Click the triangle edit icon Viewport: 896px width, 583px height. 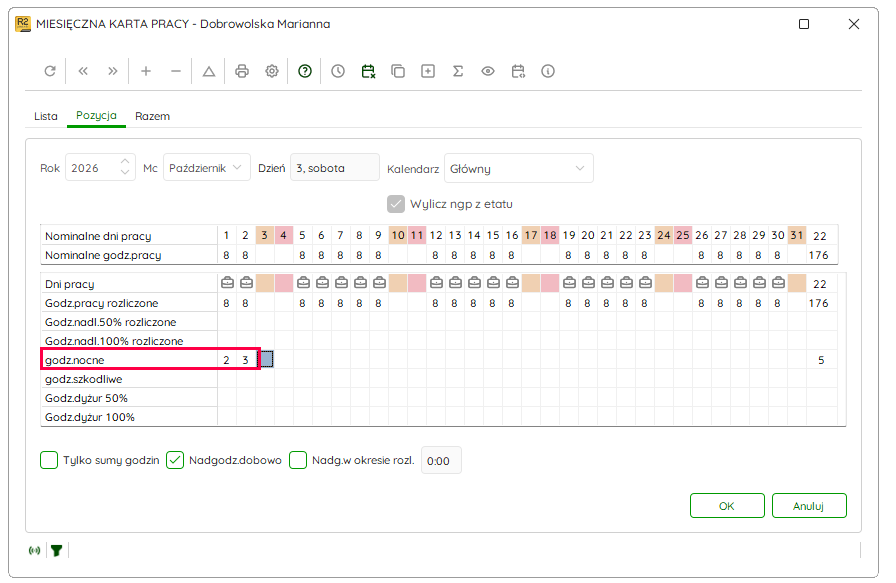[x=209, y=71]
